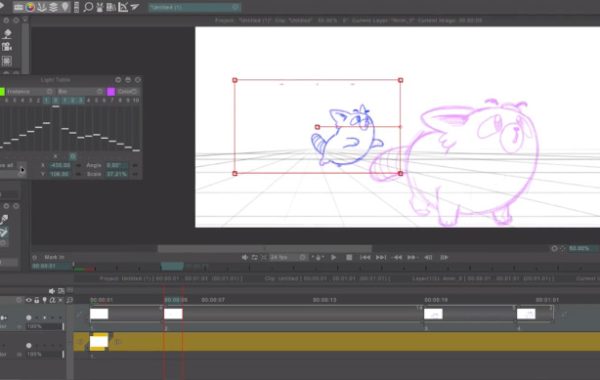The width and height of the screenshot is (600, 380).
Task: Select light table frame number 4
Action: pos(88,100)
